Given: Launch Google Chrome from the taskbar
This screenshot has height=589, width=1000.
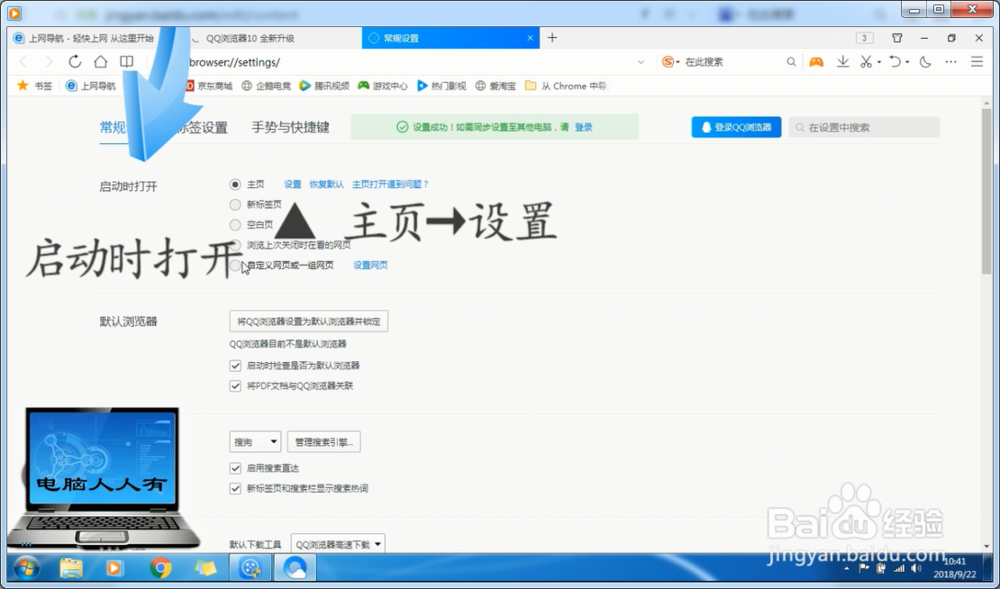Looking at the screenshot, I should tap(160, 567).
